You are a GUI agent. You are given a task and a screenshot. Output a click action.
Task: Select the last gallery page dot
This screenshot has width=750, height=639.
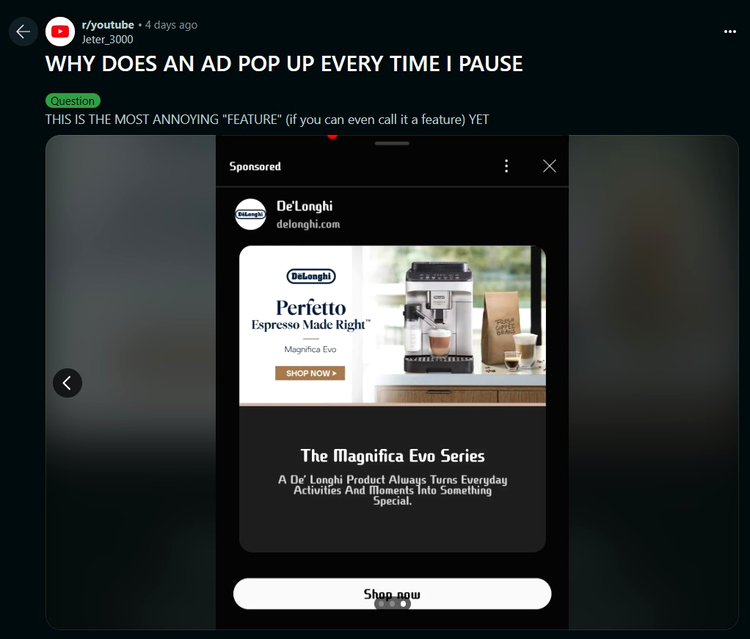tap(404, 604)
